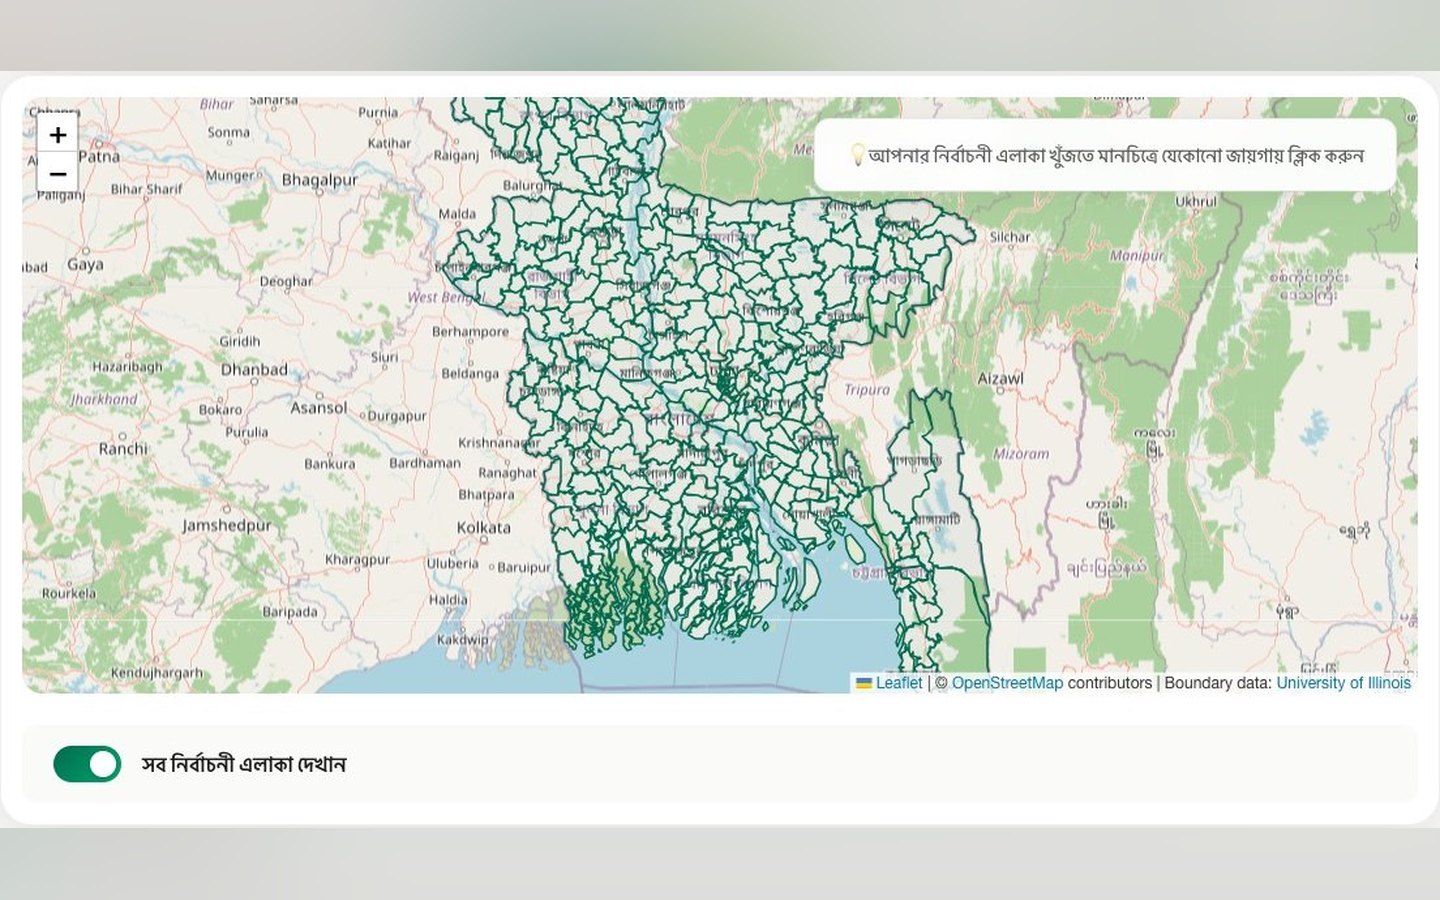
Task: Click the Malda city label
Action: point(457,214)
